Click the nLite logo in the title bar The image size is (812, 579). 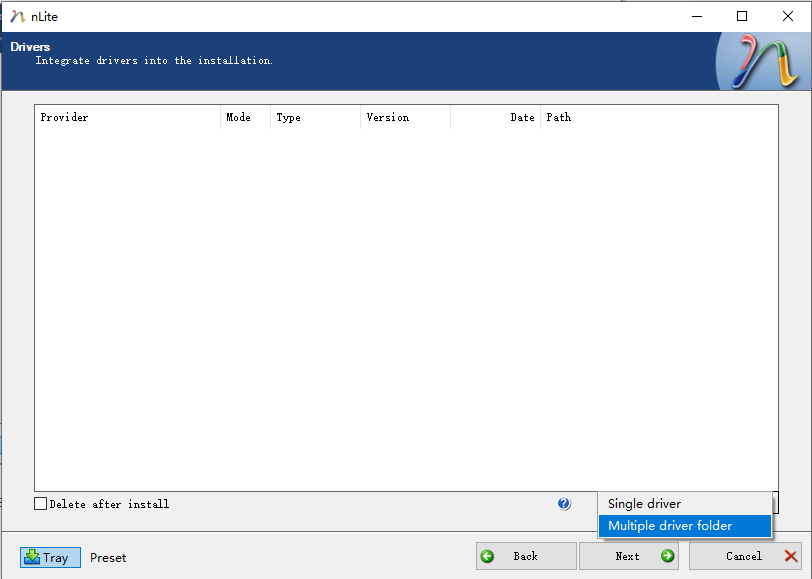click(18, 16)
